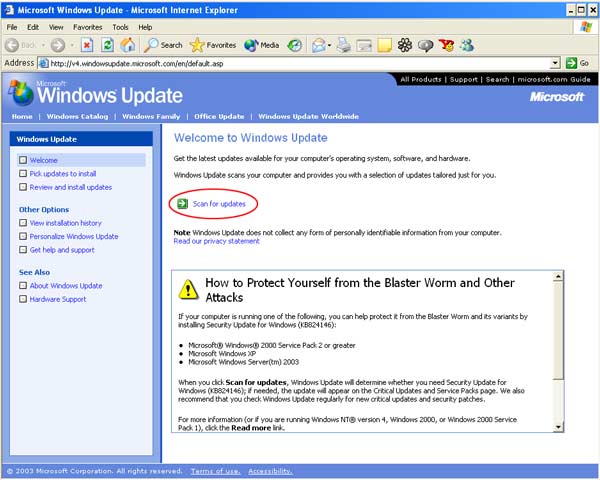This screenshot has width=600, height=480.
Task: Print the page using the printer icon
Action: tap(344, 45)
